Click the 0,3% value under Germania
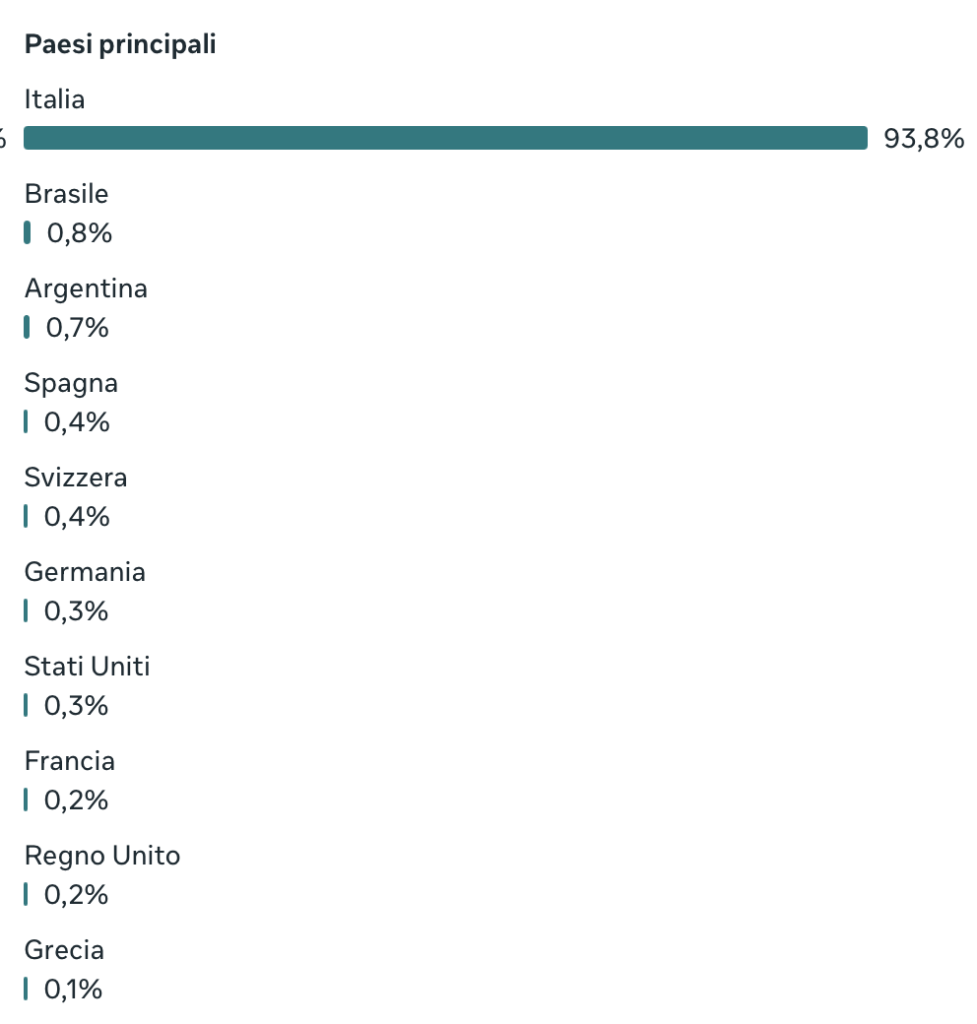The height and width of the screenshot is (1024, 977). pyautogui.click(x=76, y=611)
